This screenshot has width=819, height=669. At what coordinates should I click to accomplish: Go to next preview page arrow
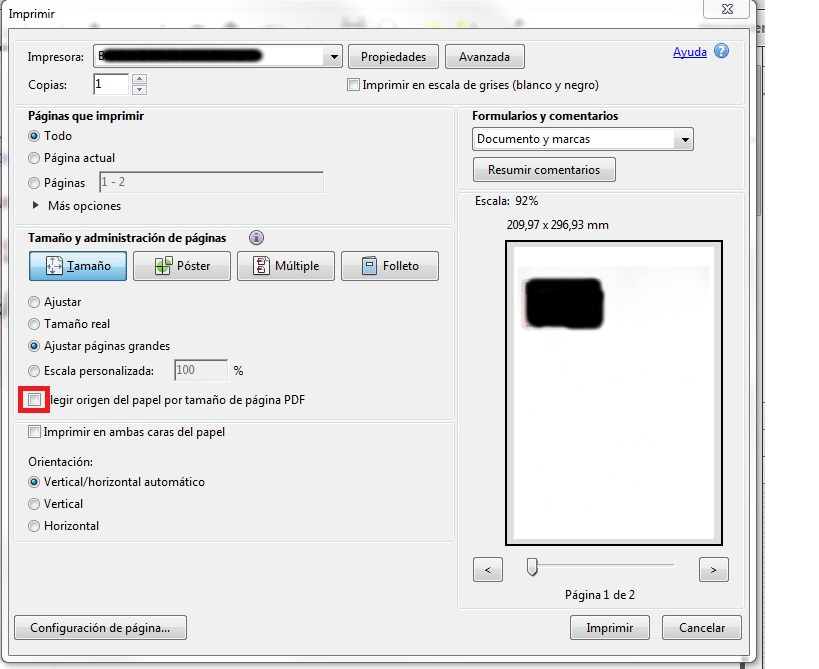pyautogui.click(x=713, y=570)
